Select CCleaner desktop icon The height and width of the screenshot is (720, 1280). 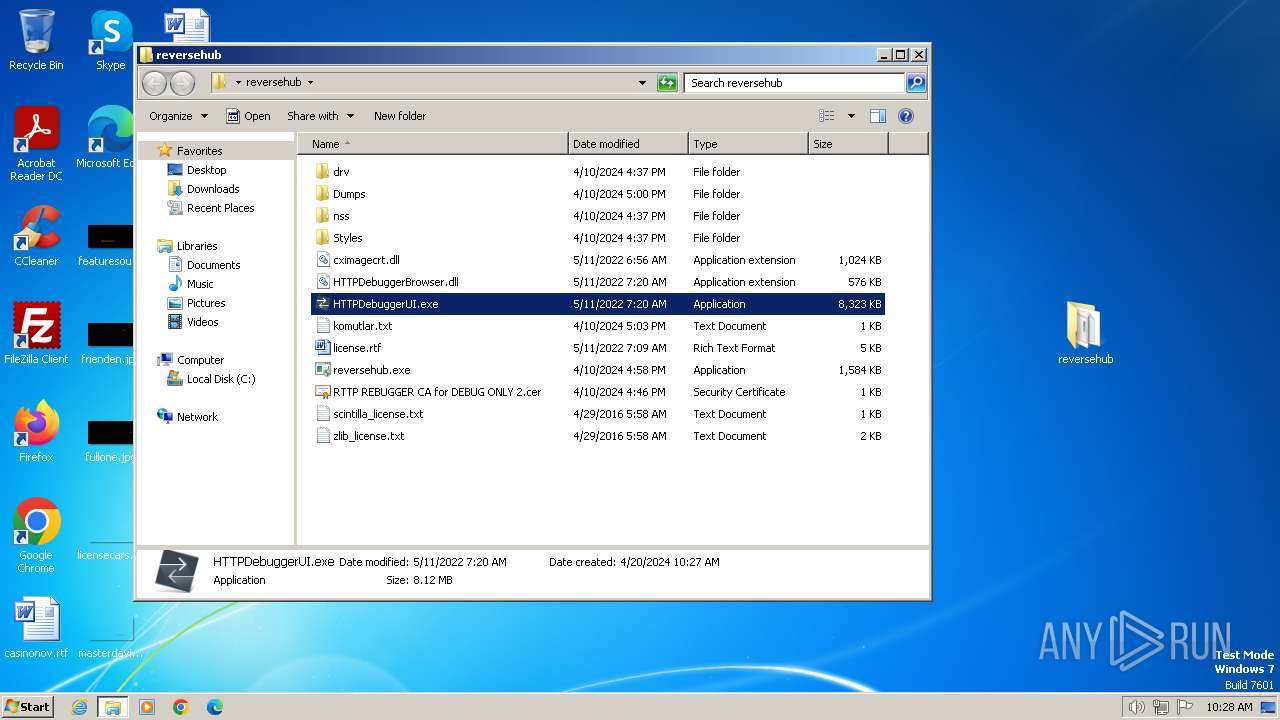click(x=36, y=236)
